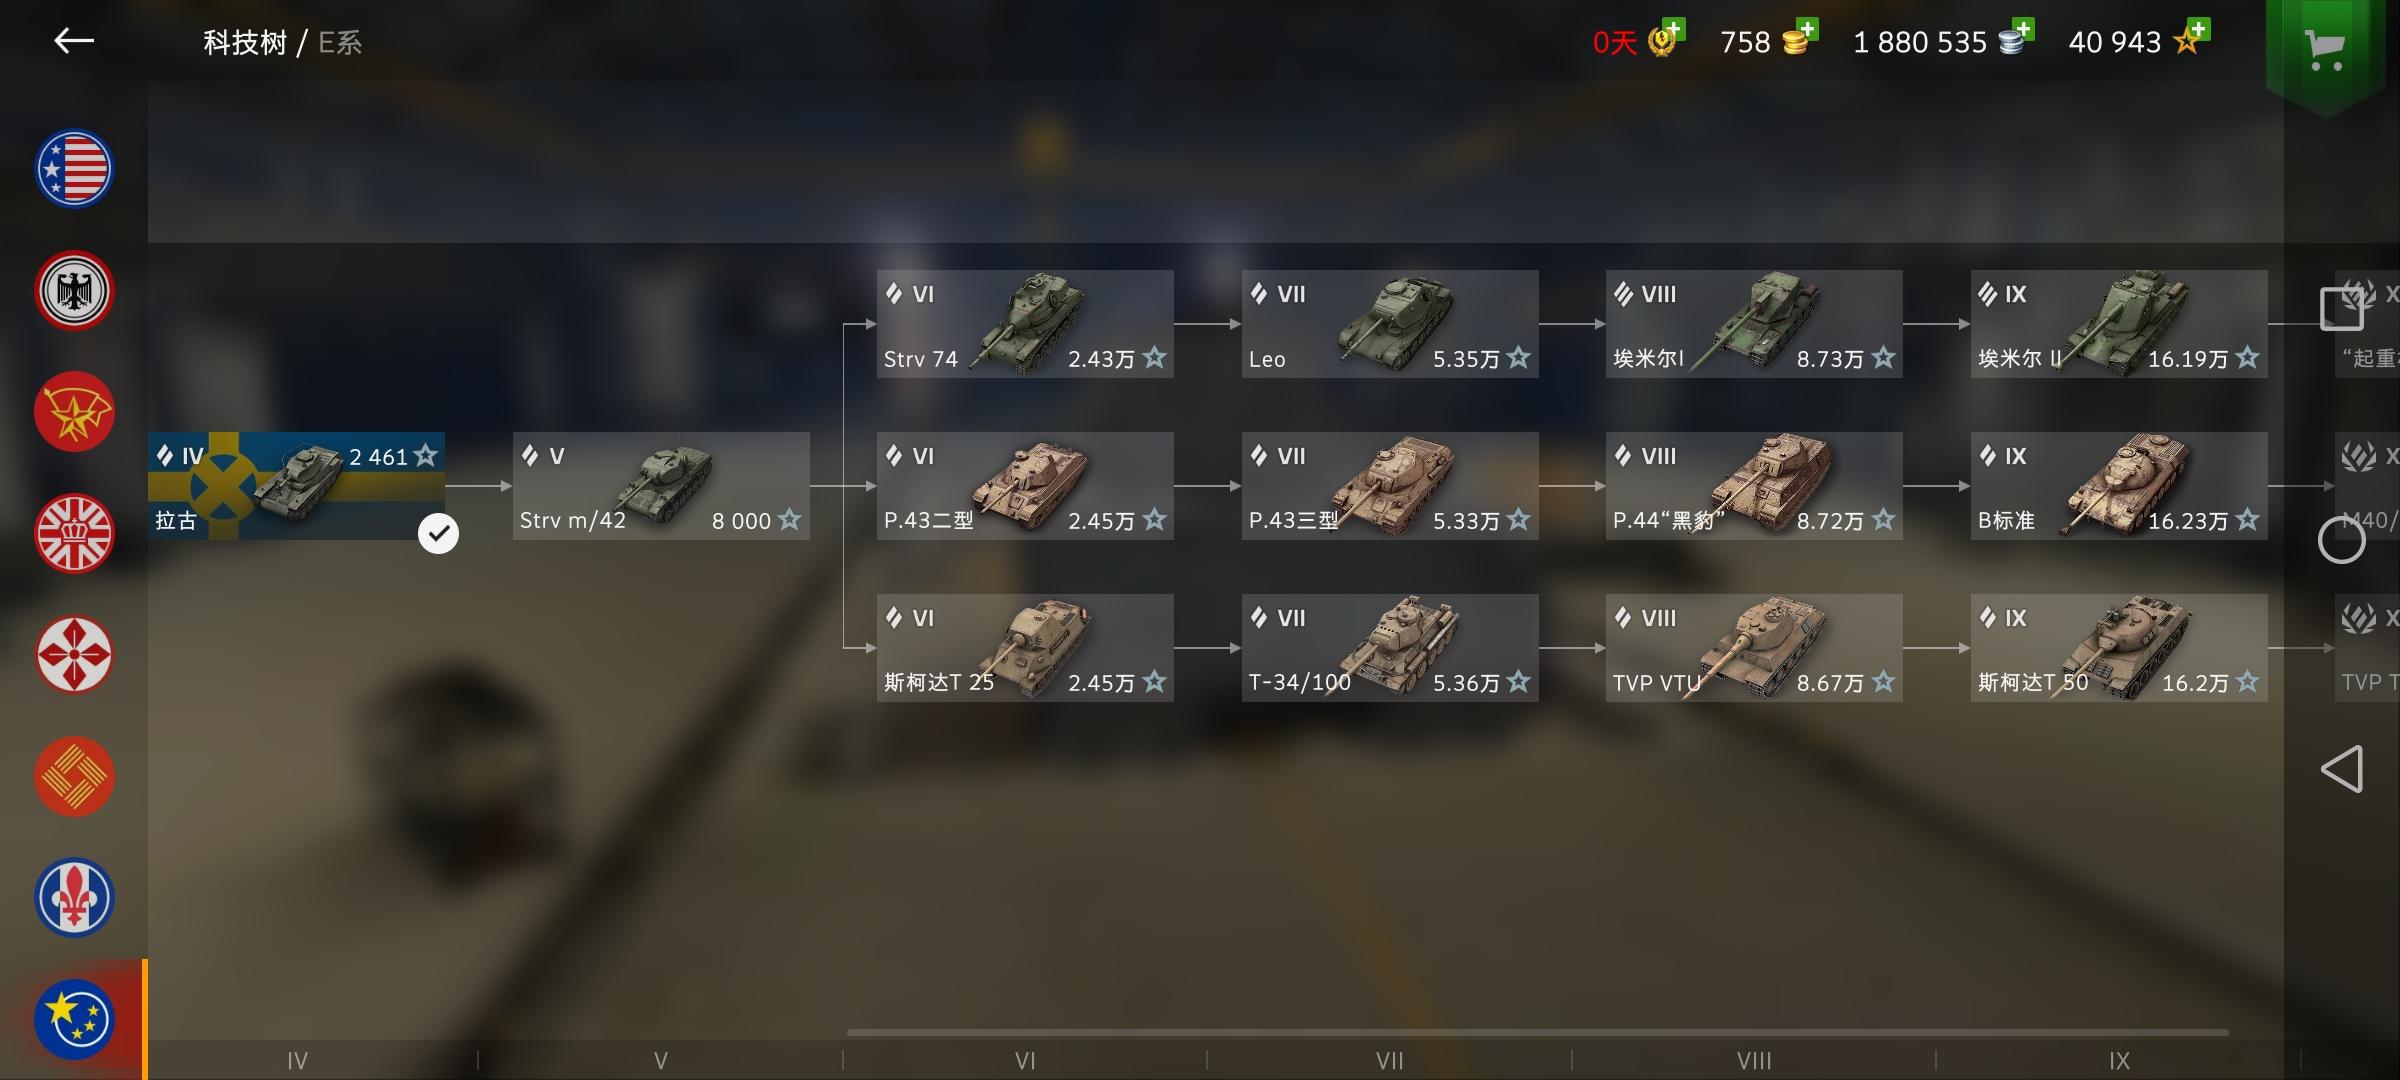This screenshot has height=1080, width=2400.
Task: Select the Japan nation emblem icon
Action: pos(74,655)
